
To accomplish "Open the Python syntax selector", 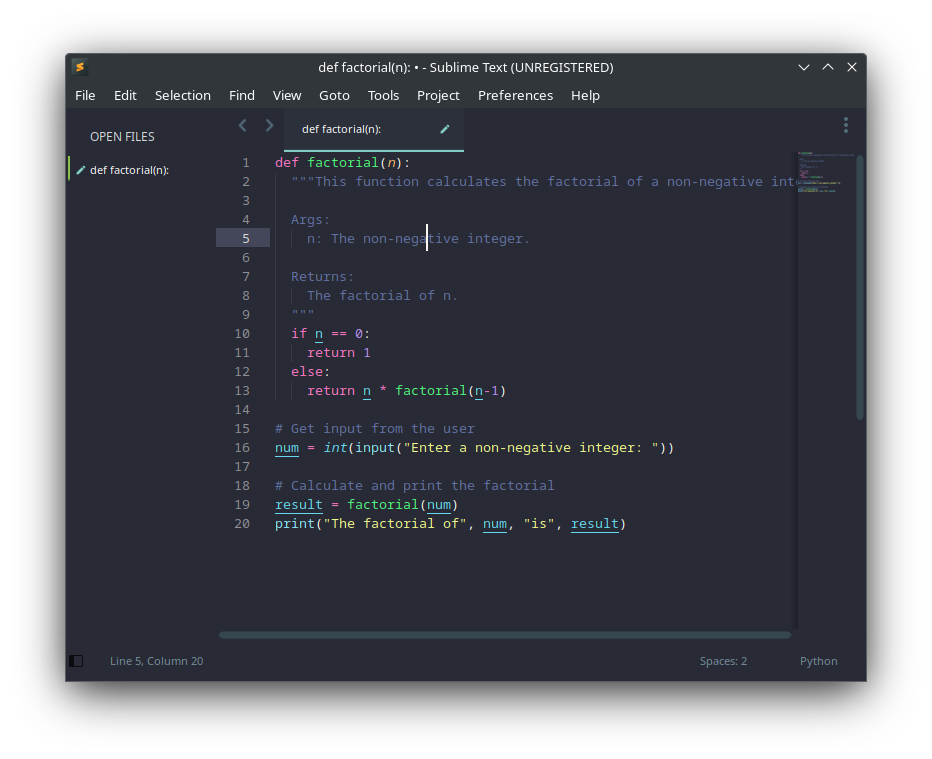I will click(818, 661).
